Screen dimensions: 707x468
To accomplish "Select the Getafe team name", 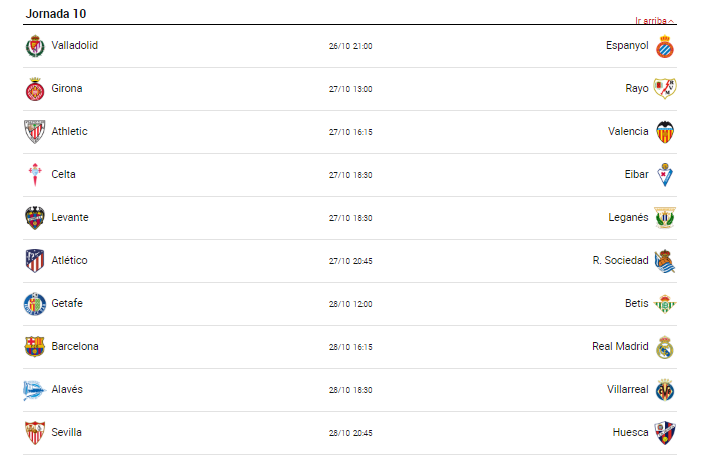I will [67, 303].
